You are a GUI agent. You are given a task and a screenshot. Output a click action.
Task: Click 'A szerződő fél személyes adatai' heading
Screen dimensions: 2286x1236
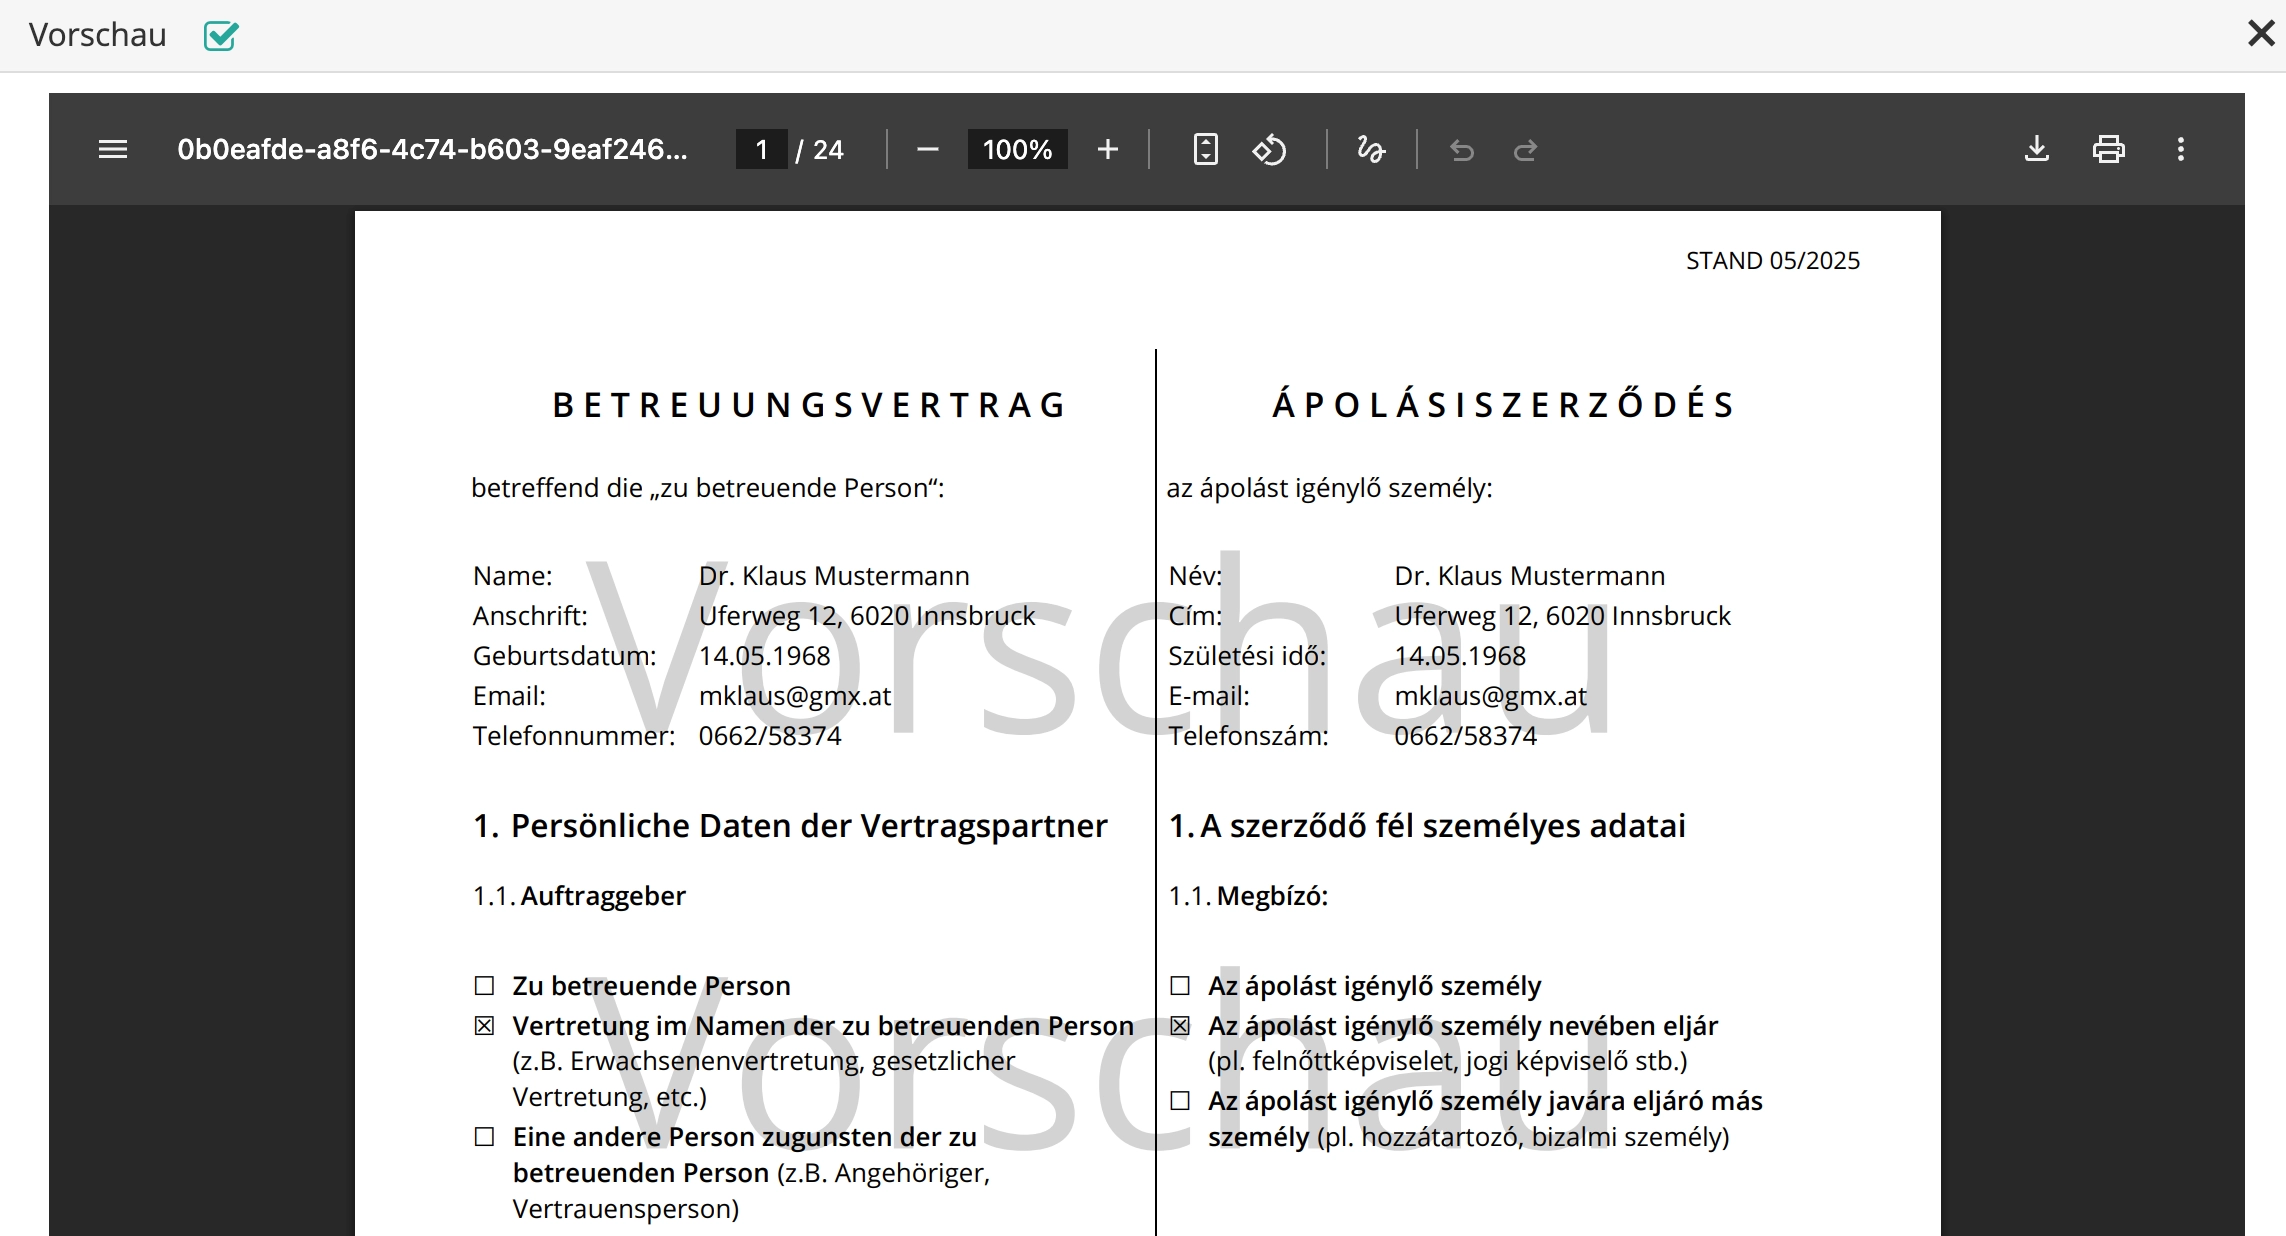pos(1443,826)
